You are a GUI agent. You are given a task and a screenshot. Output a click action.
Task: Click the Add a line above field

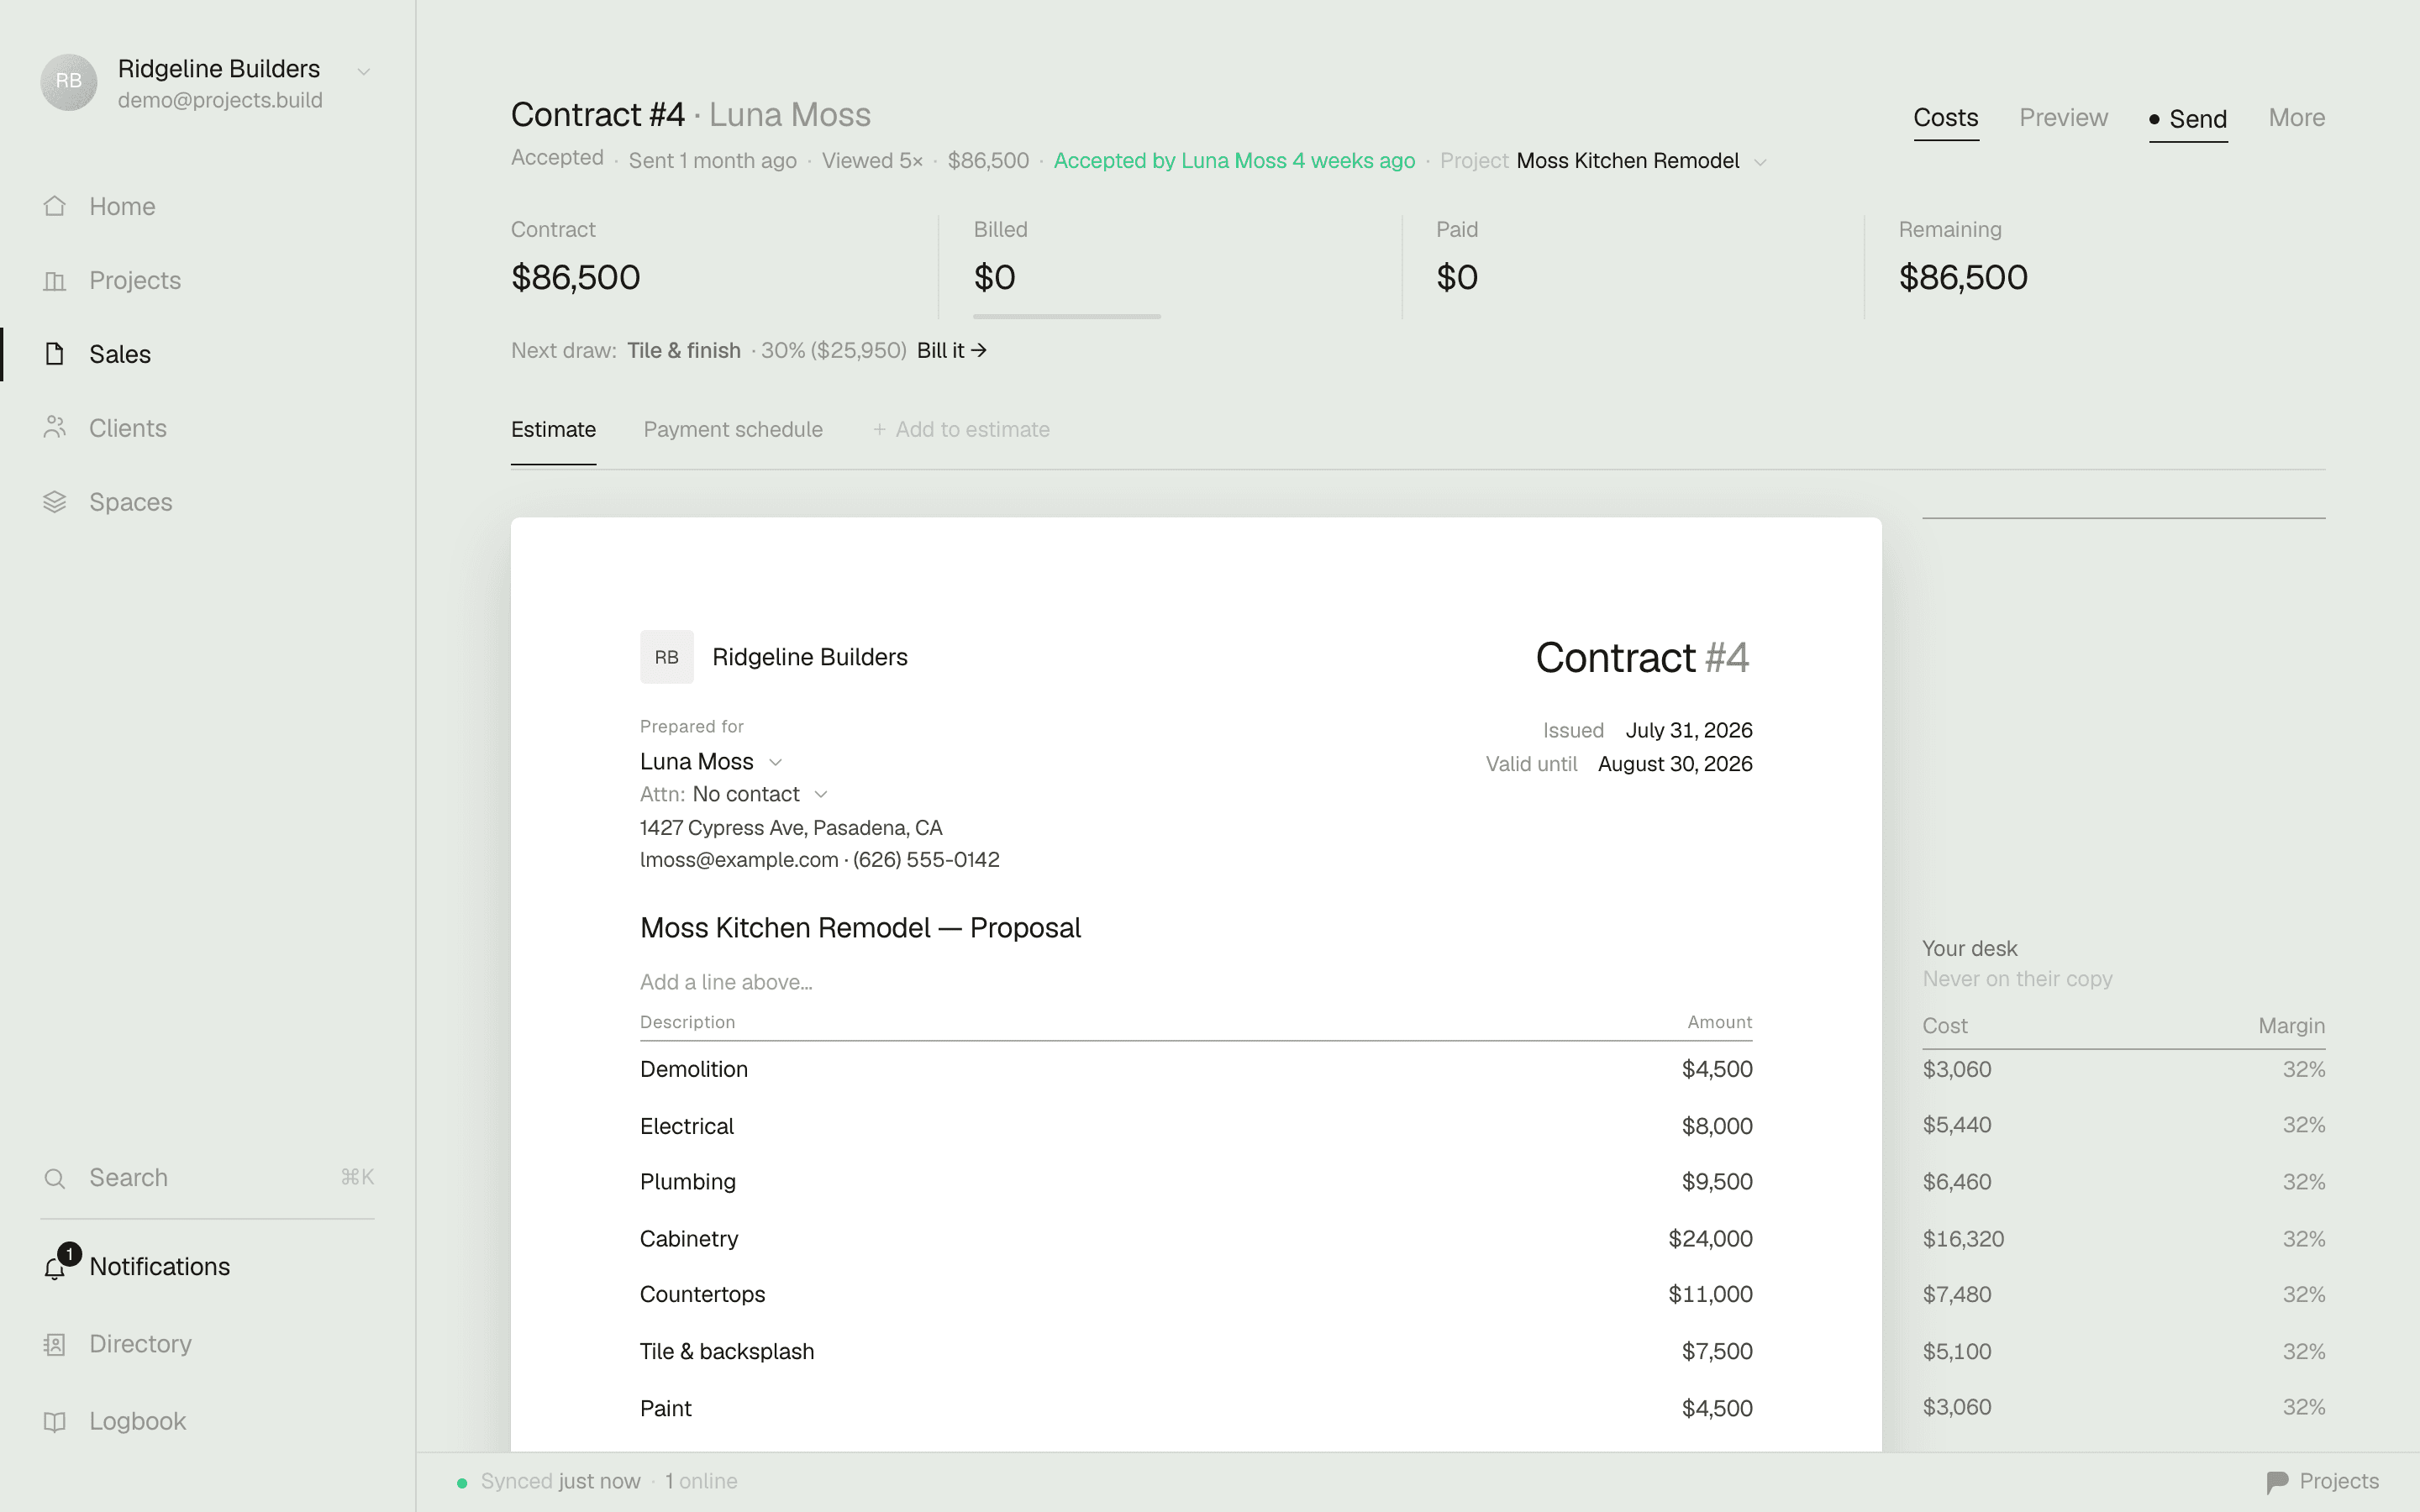coord(726,982)
